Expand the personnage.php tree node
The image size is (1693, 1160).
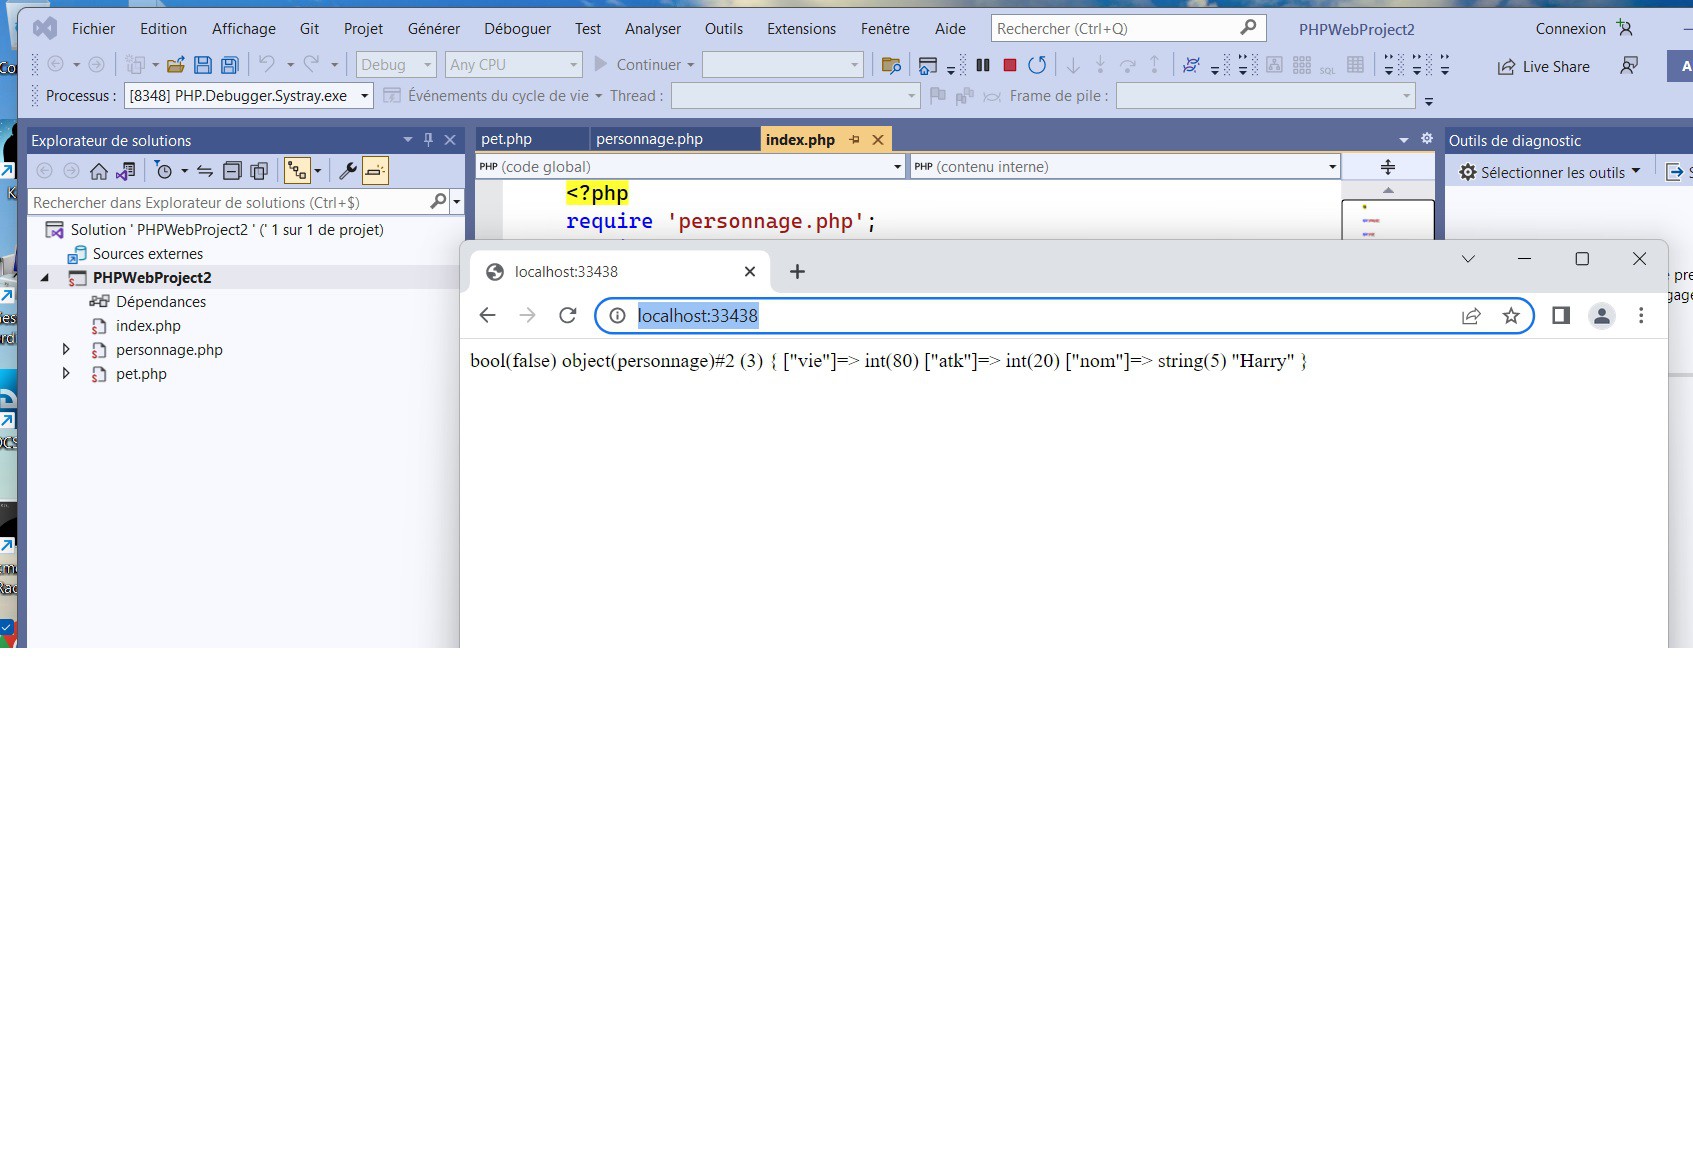pyautogui.click(x=66, y=349)
